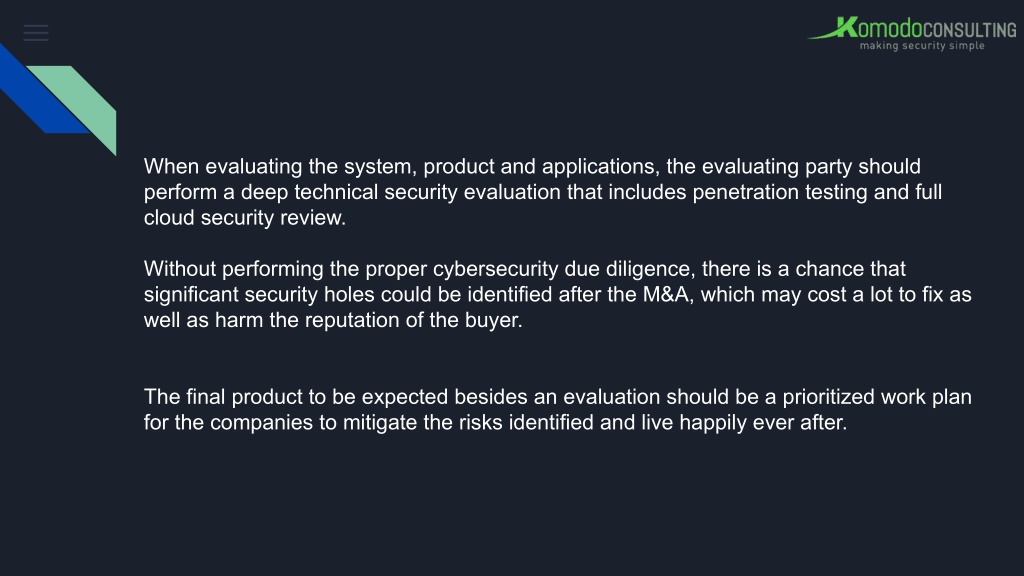The width and height of the screenshot is (1024, 576).
Task: Click the blue diagonal stripe shape
Action: coord(37,93)
